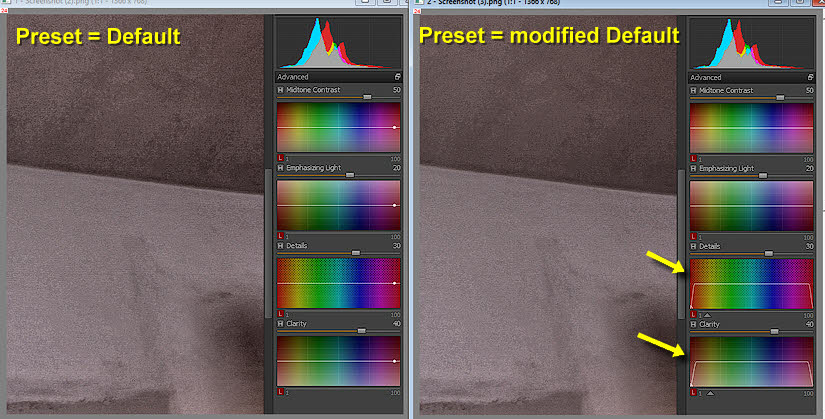Image resolution: width=825 pixels, height=419 pixels.
Task: Click red L icon under Clarity curve, modified panel
Action: pos(694,393)
